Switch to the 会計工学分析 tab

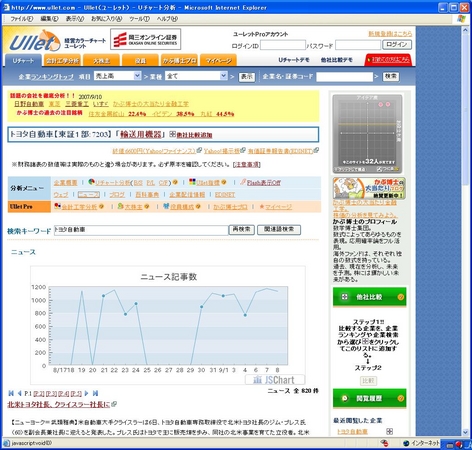62,60
